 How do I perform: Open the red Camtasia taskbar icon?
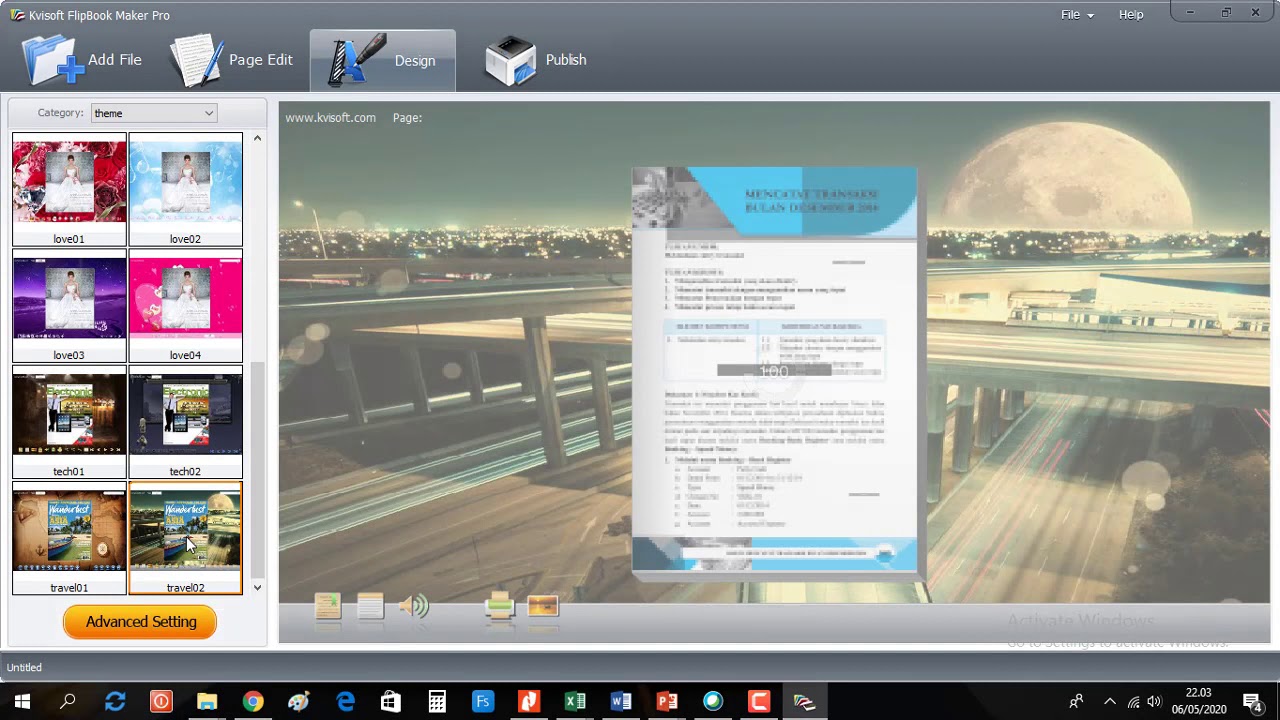click(x=759, y=702)
